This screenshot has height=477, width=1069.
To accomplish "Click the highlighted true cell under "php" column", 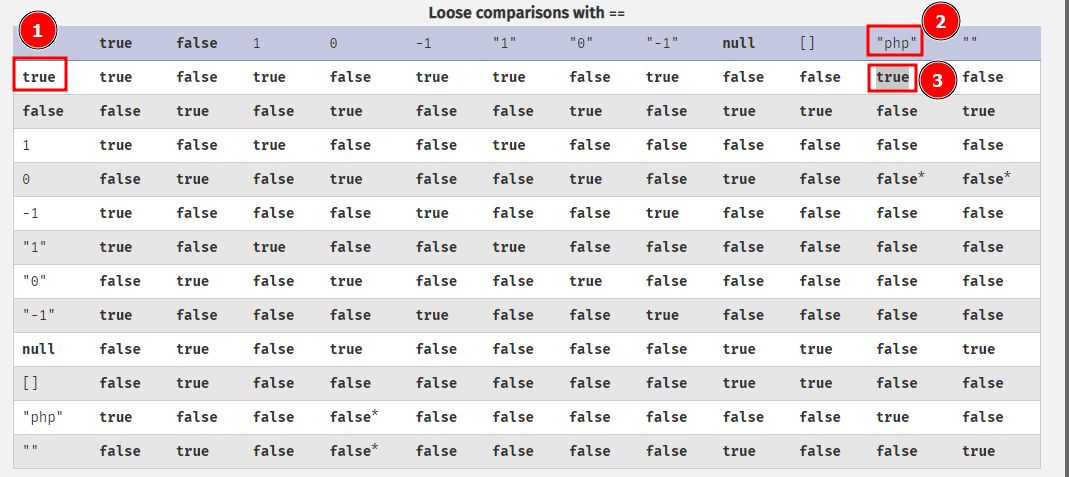I will tap(892, 77).
